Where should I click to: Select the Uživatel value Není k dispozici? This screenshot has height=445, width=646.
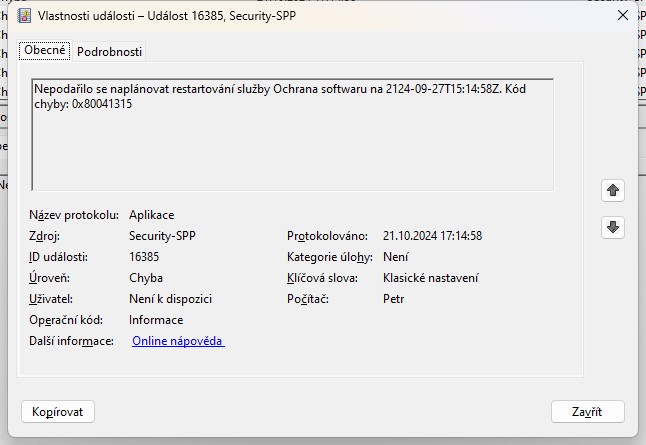(x=170, y=299)
